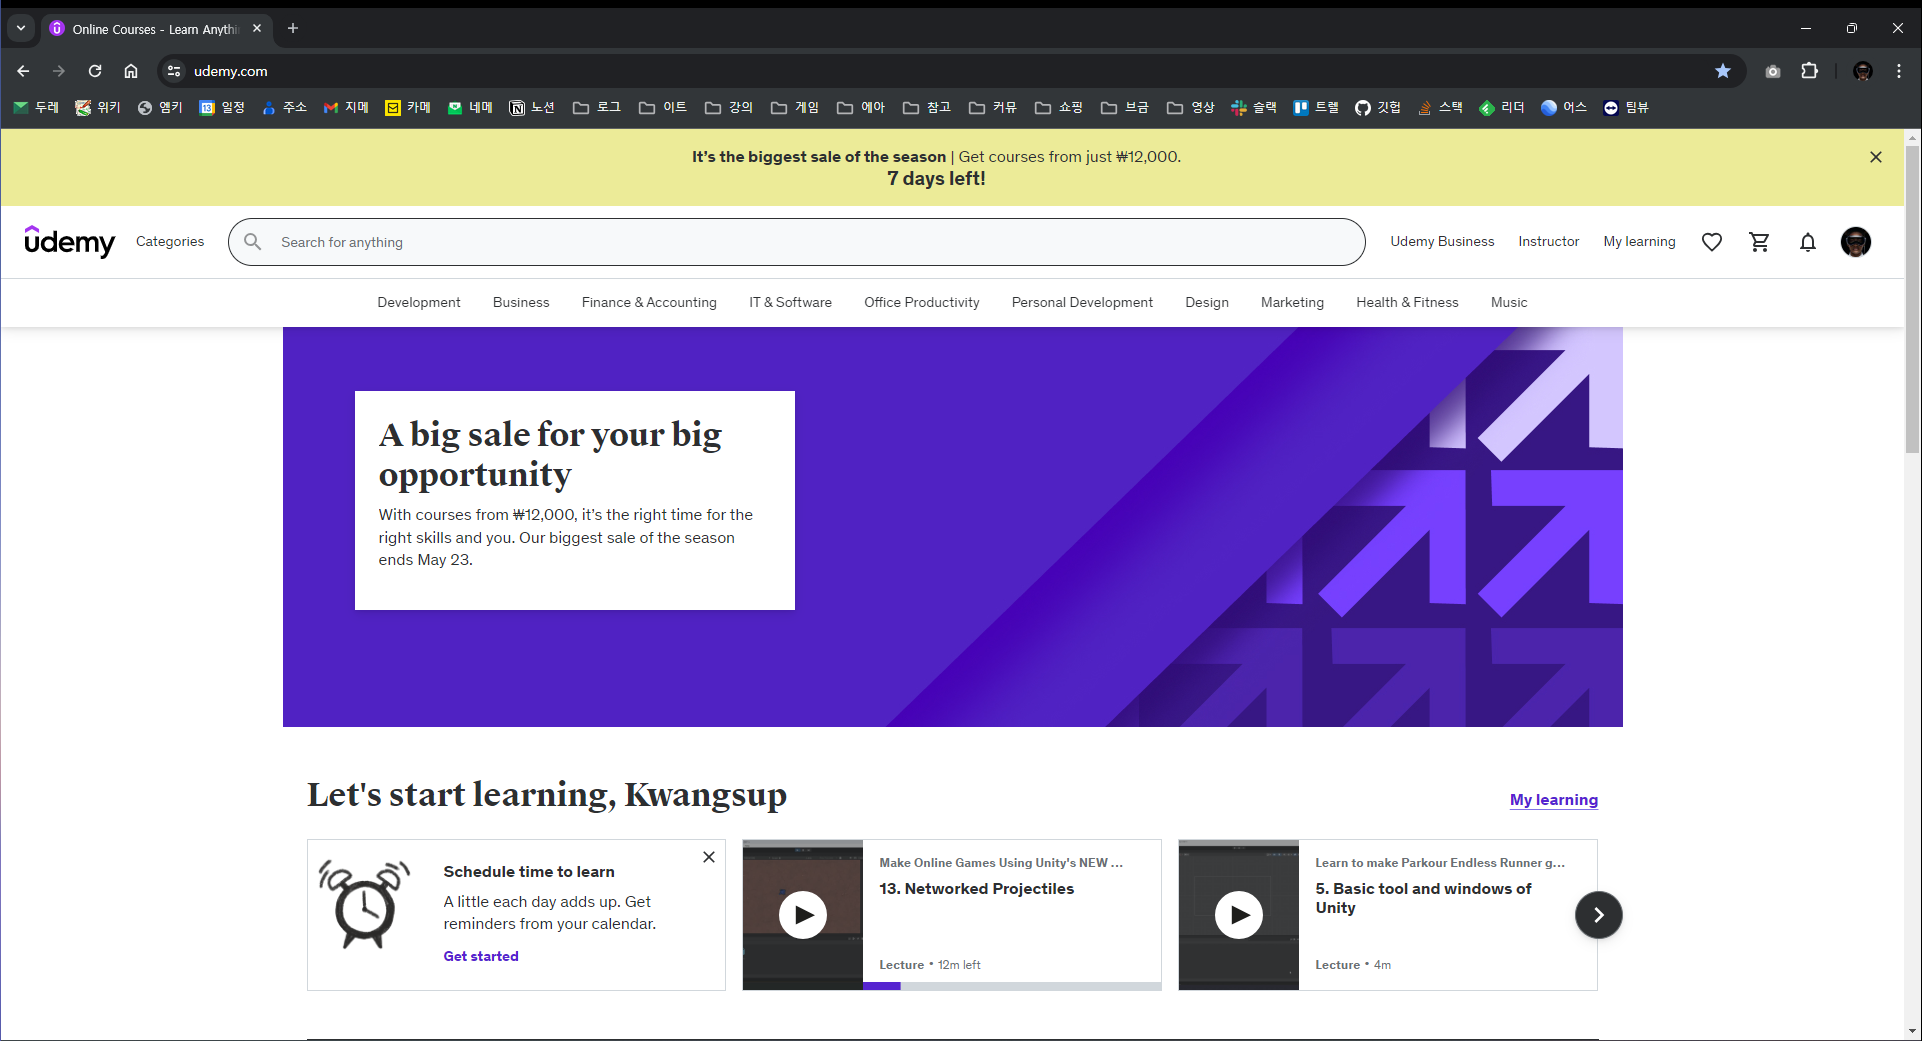
Task: Open the 스택 Stack Overflow bookmark
Action: [x=1440, y=108]
